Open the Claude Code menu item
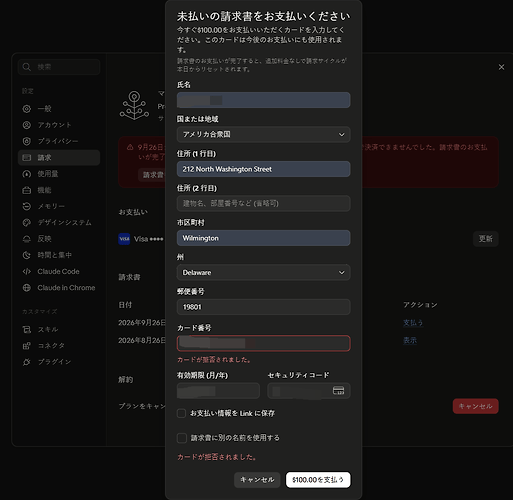This screenshot has height=500, width=513. coord(59,271)
